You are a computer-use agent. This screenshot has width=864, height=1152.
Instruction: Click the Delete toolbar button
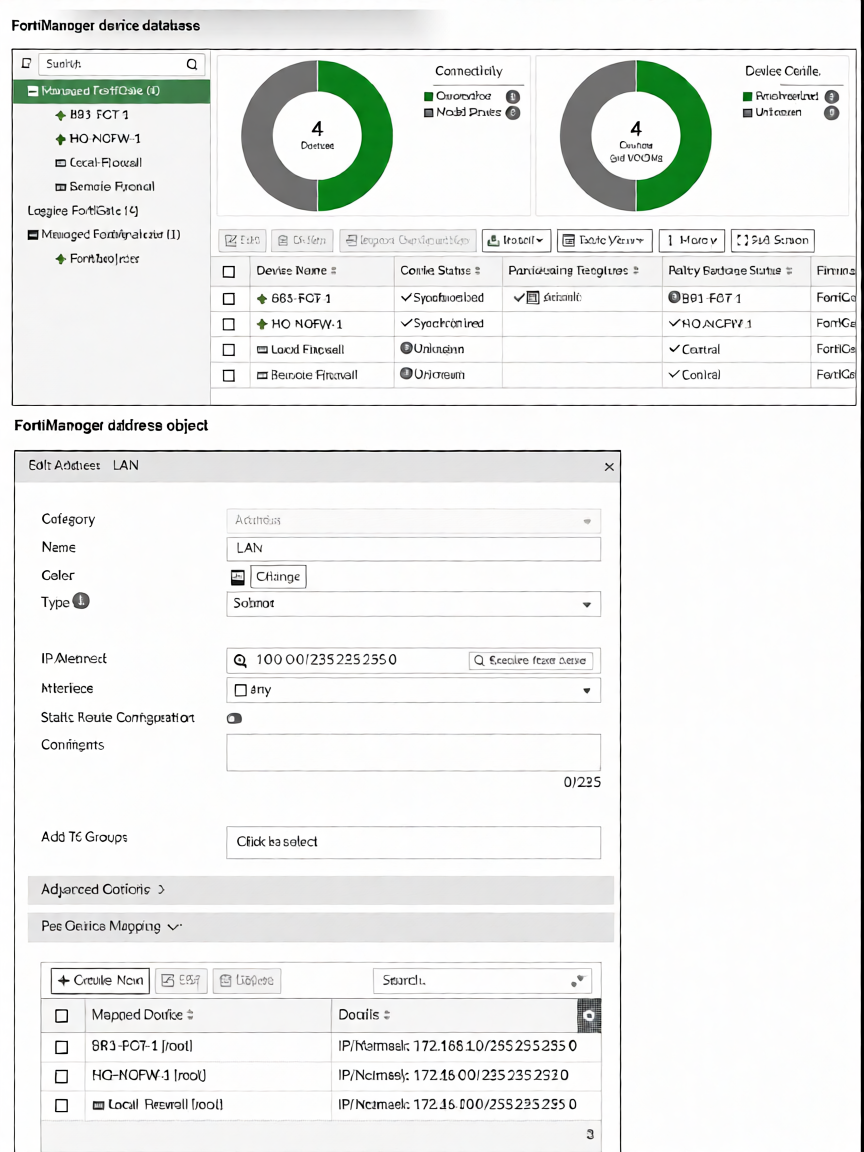tap(302, 240)
